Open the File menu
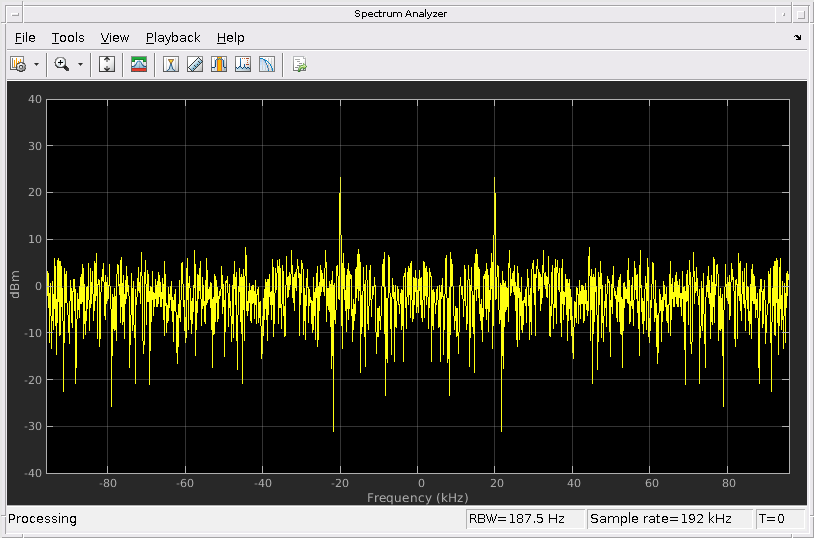This screenshot has width=814, height=538. [x=25, y=38]
